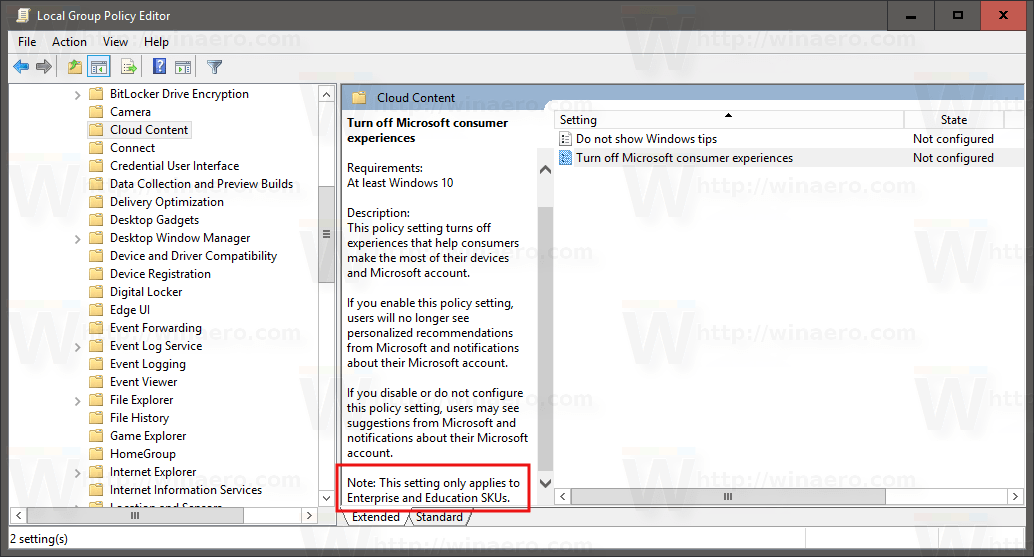The image size is (1034, 557).
Task: Click the Export list toolbar icon
Action: (x=129, y=67)
